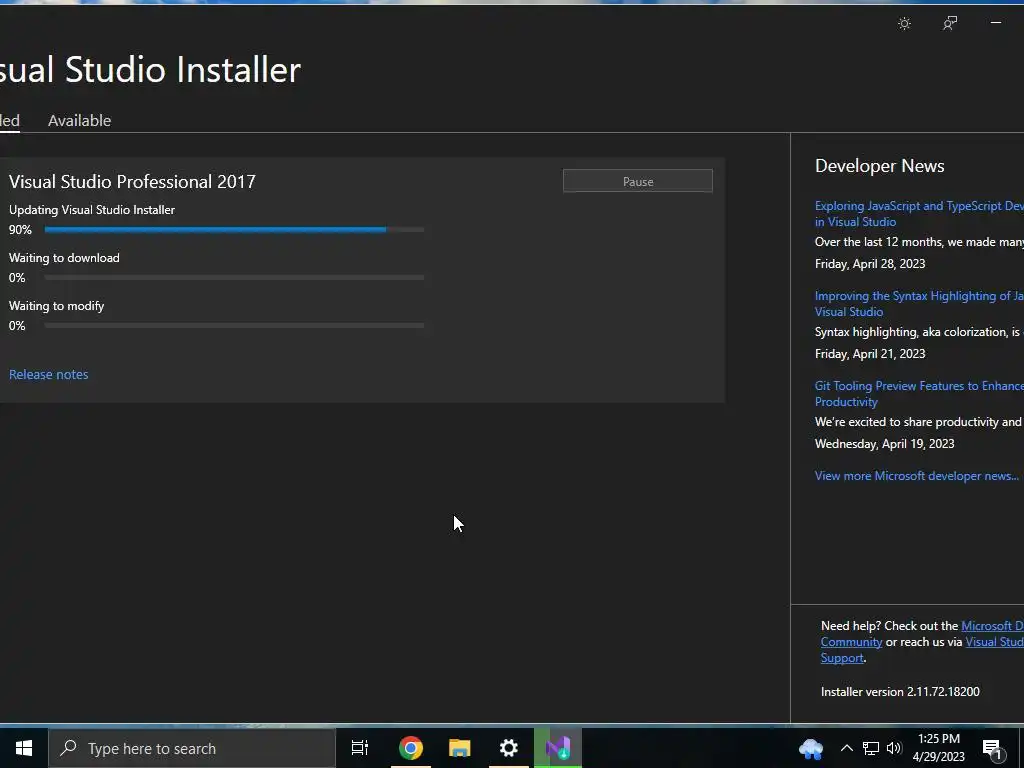
Task: Open the Microsoft Developer Community link
Action: click(x=992, y=626)
